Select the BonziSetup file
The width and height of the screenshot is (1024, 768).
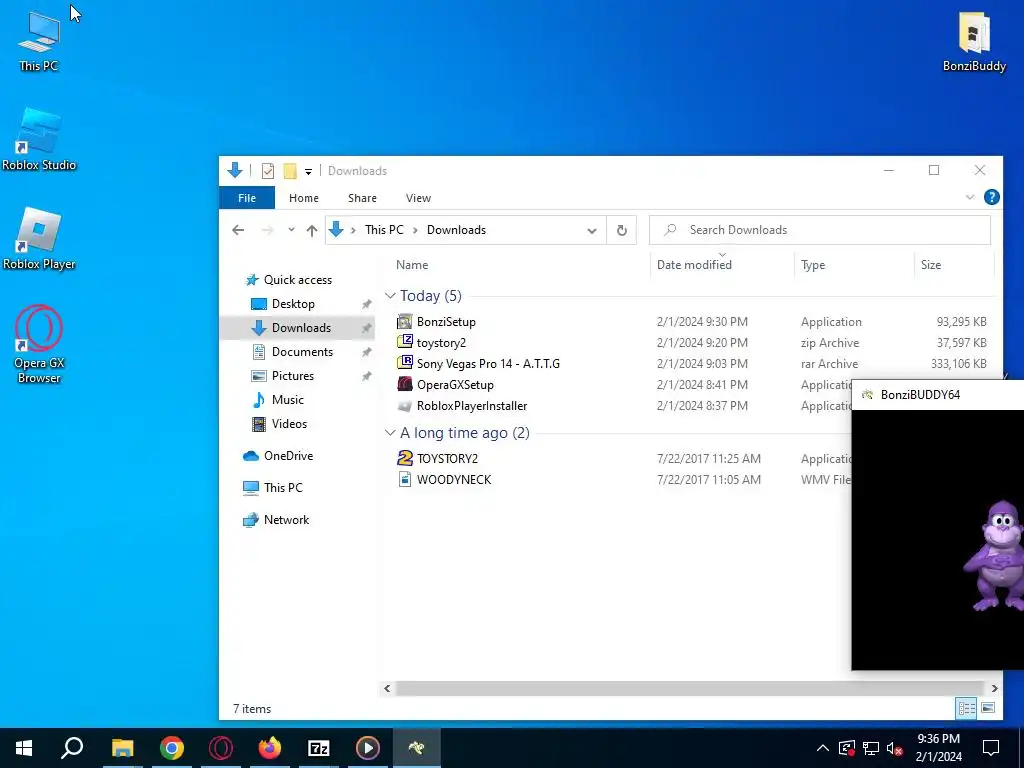[x=446, y=321]
